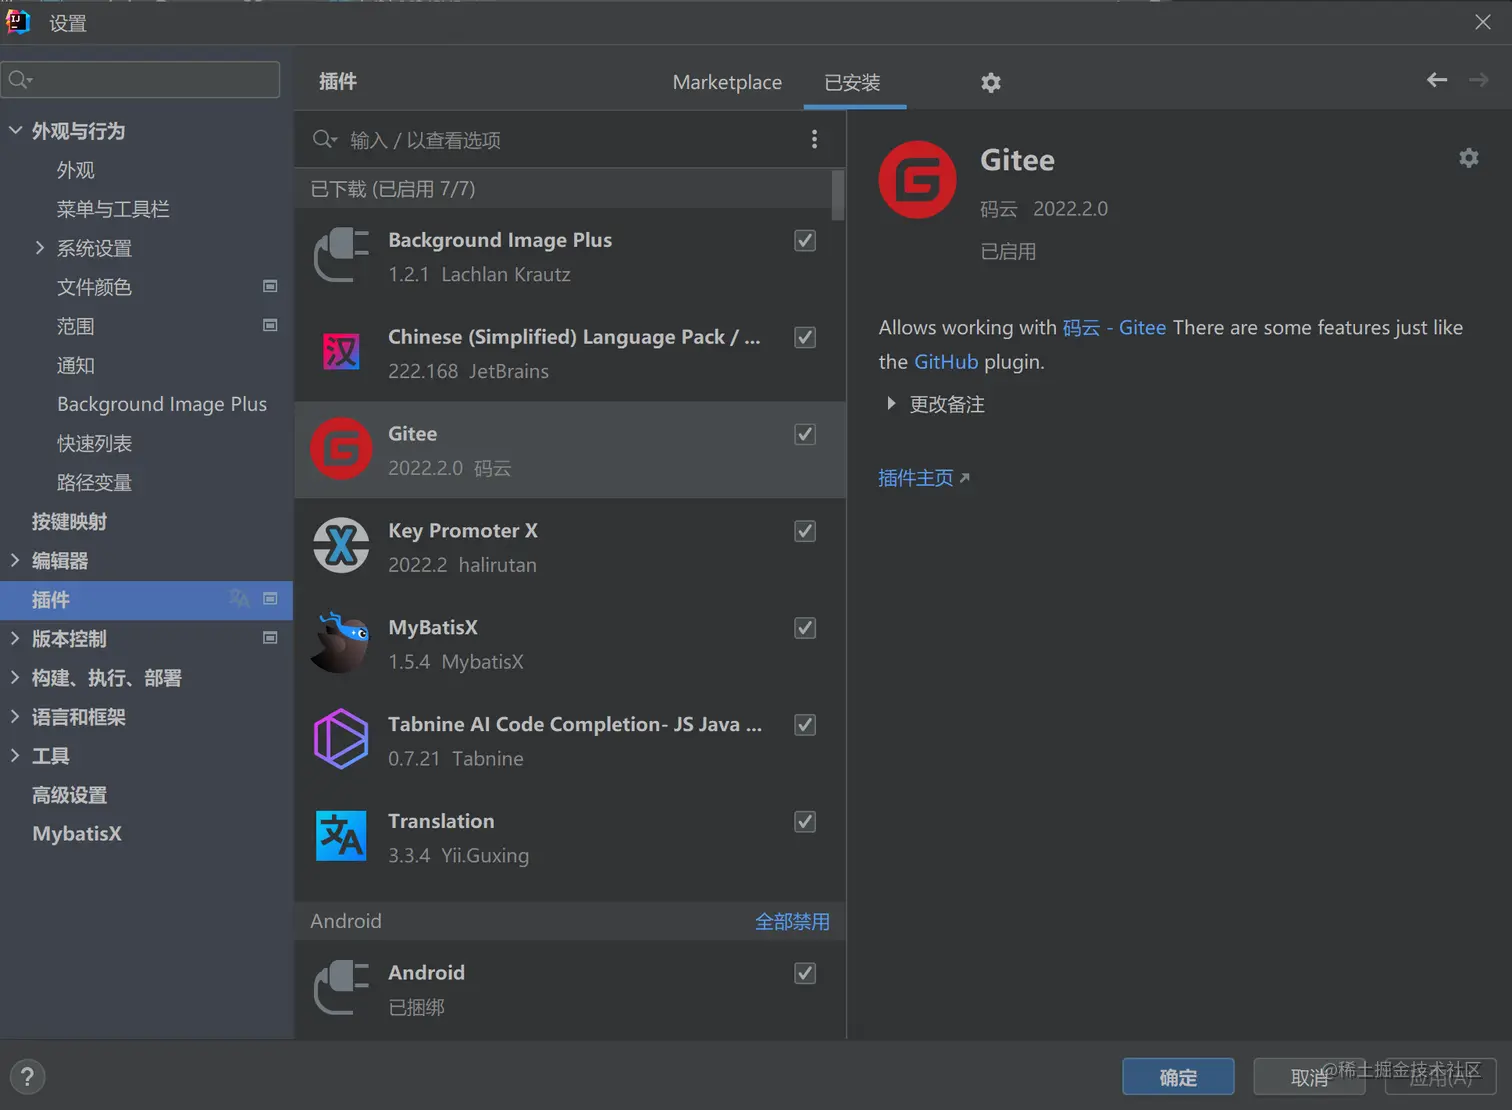Open the MybatisX settings page
The width and height of the screenshot is (1512, 1110).
(77, 834)
